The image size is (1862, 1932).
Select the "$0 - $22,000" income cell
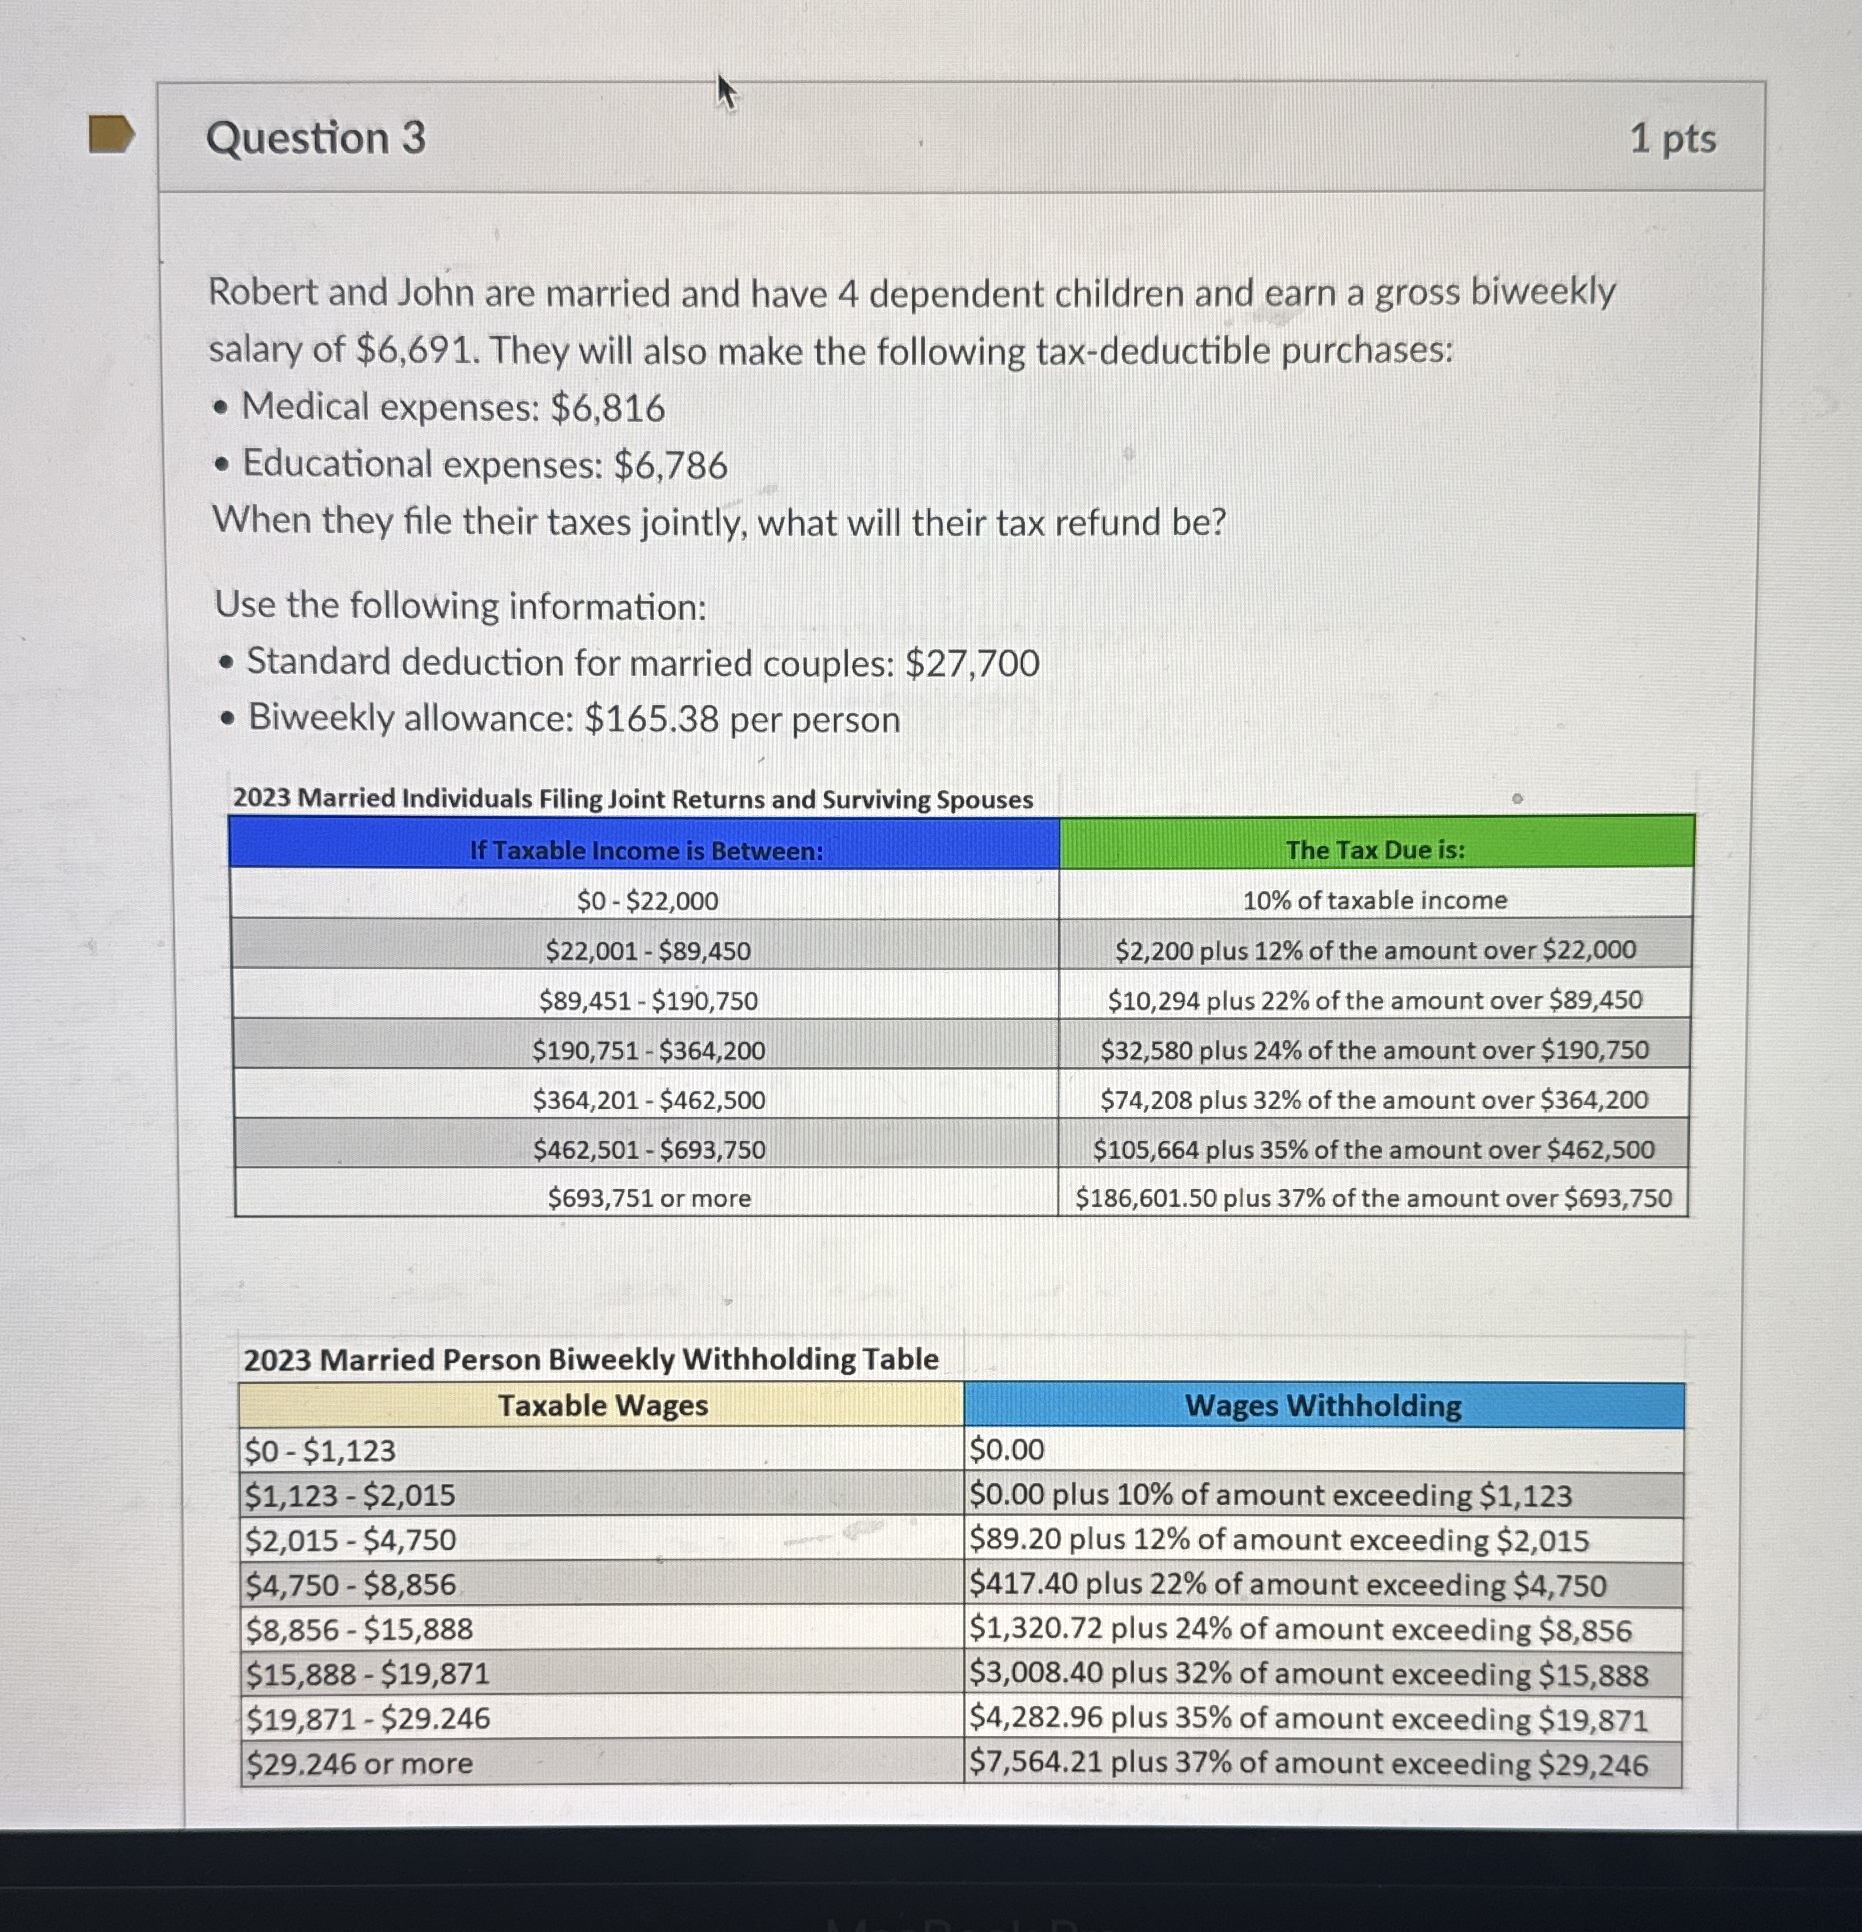(x=646, y=894)
